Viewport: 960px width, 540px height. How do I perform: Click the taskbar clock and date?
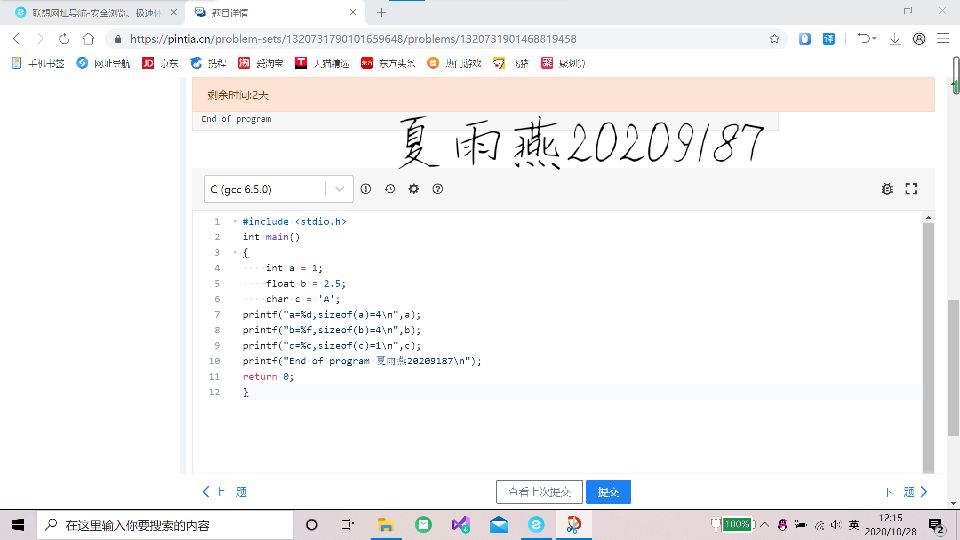891,525
